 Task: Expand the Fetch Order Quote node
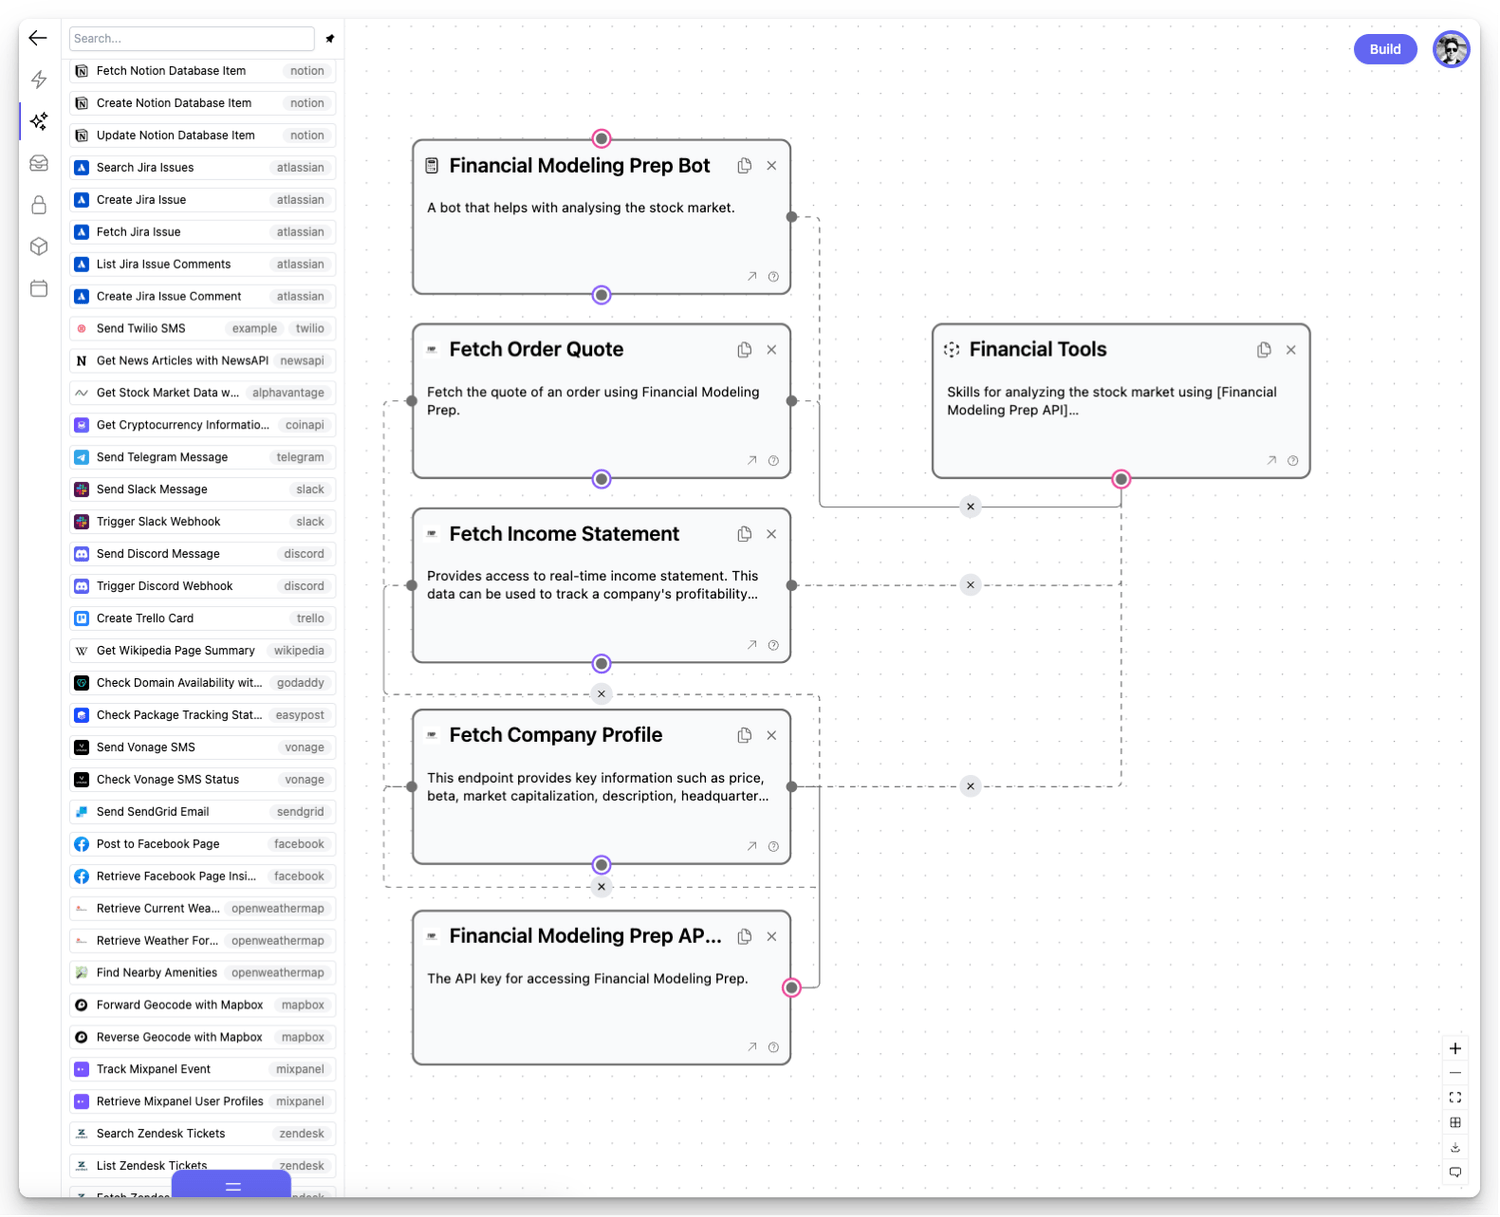752,460
